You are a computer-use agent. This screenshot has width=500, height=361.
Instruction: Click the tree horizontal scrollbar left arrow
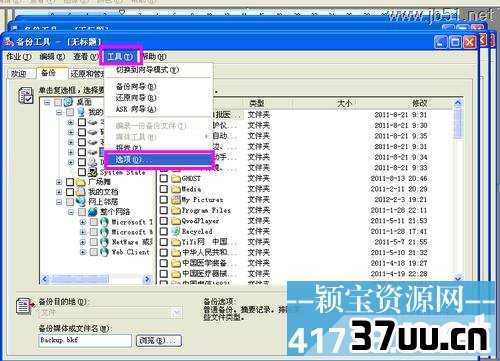45,279
